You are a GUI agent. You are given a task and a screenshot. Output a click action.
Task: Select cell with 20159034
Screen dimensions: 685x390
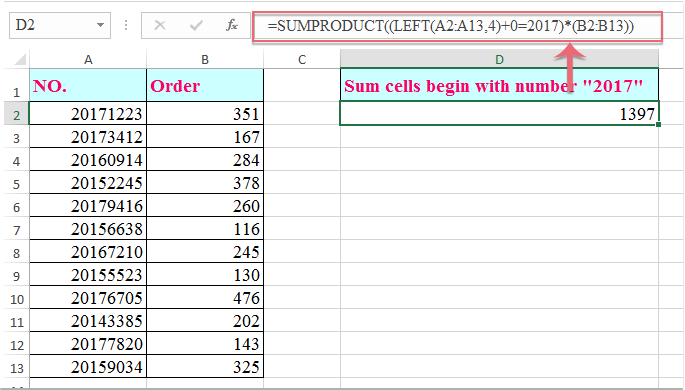(88, 367)
